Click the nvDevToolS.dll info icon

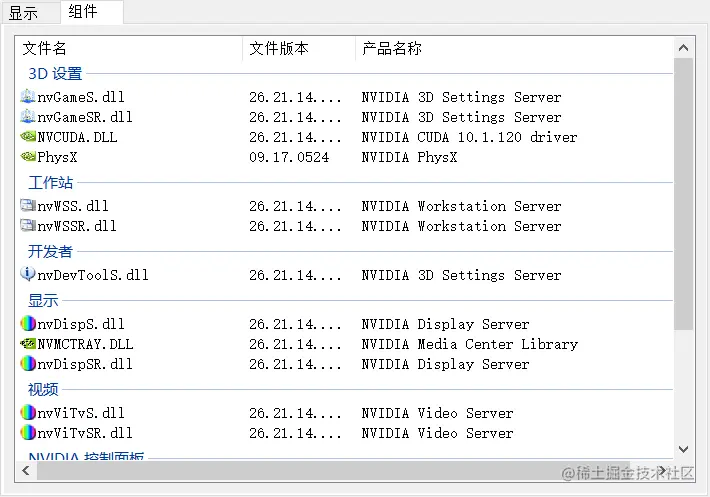[x=28, y=274]
